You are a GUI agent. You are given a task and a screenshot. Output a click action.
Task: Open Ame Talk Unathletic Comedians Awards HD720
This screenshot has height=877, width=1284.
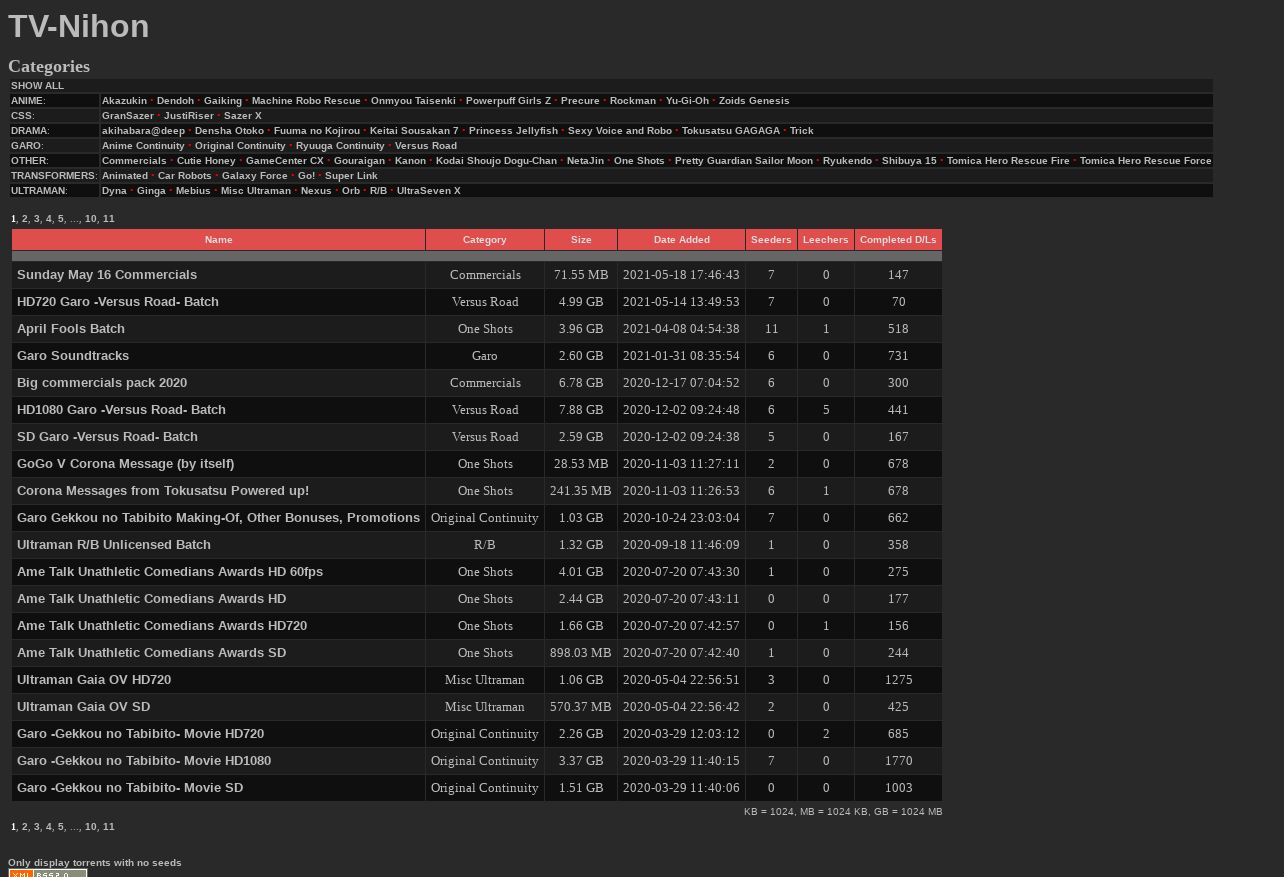(162, 626)
